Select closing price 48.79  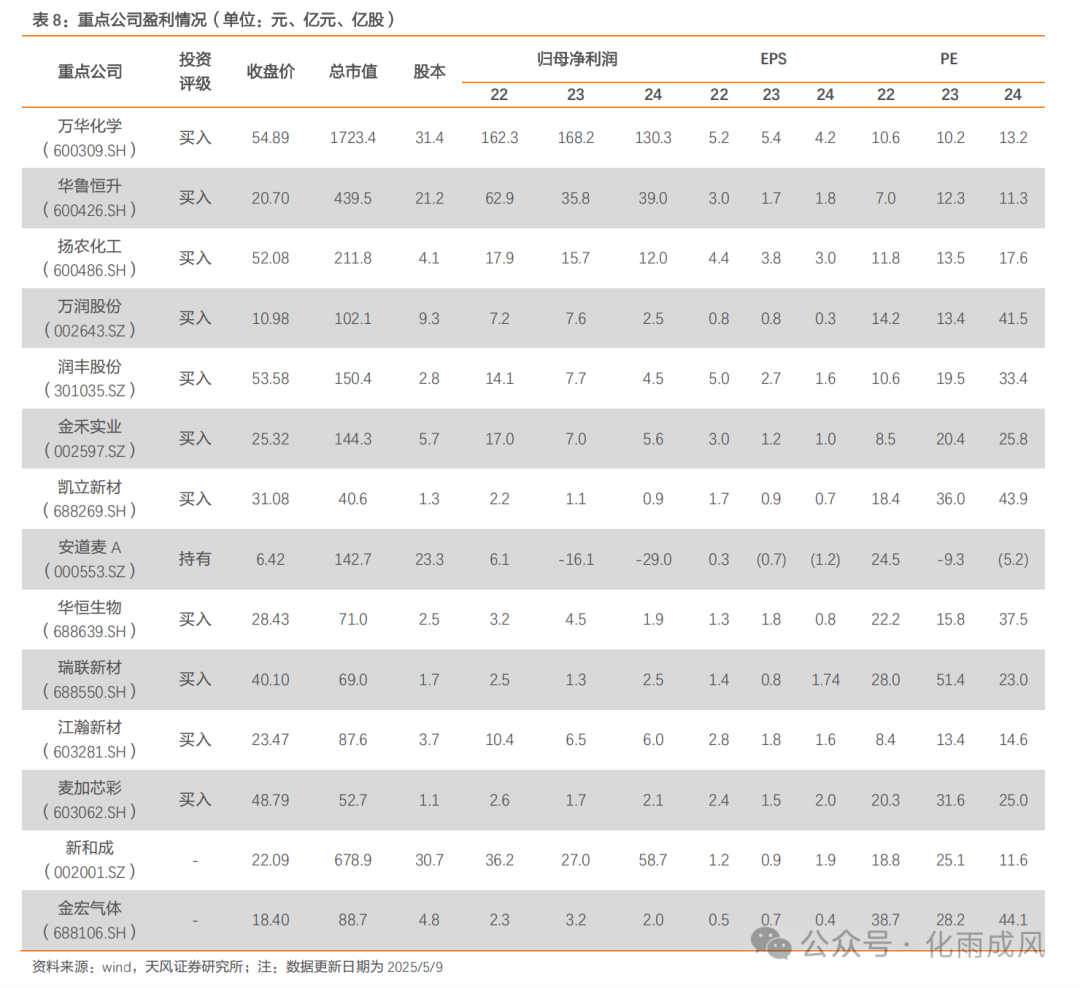pyautogui.click(x=270, y=800)
